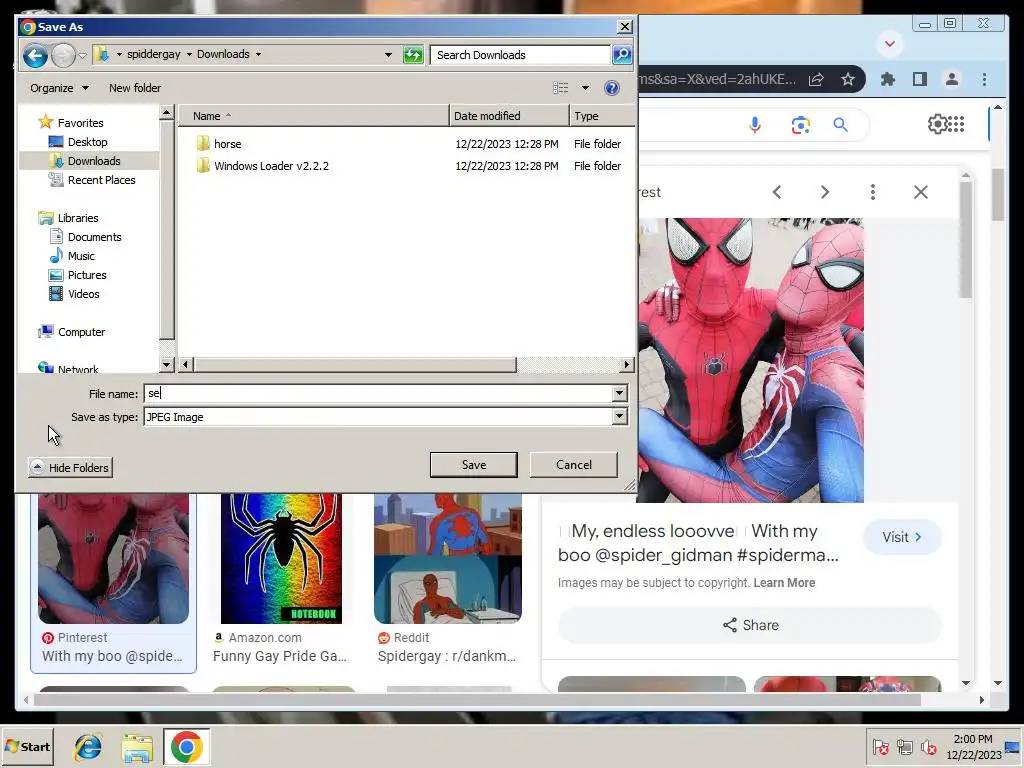Sort files by Date modified column
The height and width of the screenshot is (768, 1024).
pyautogui.click(x=509, y=116)
